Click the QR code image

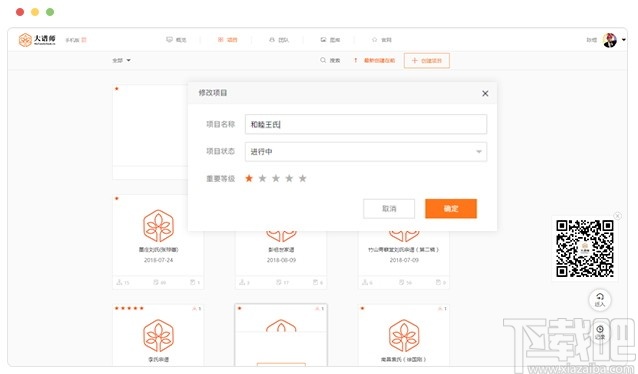pos(585,249)
